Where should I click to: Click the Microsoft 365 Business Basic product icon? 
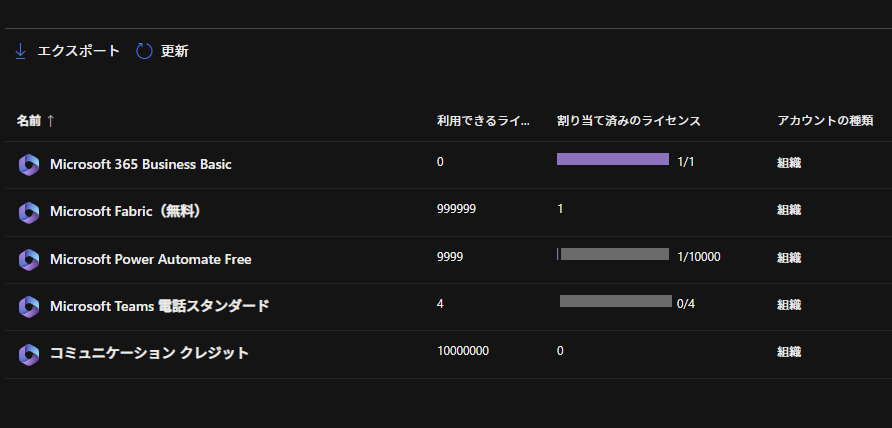coord(28,165)
